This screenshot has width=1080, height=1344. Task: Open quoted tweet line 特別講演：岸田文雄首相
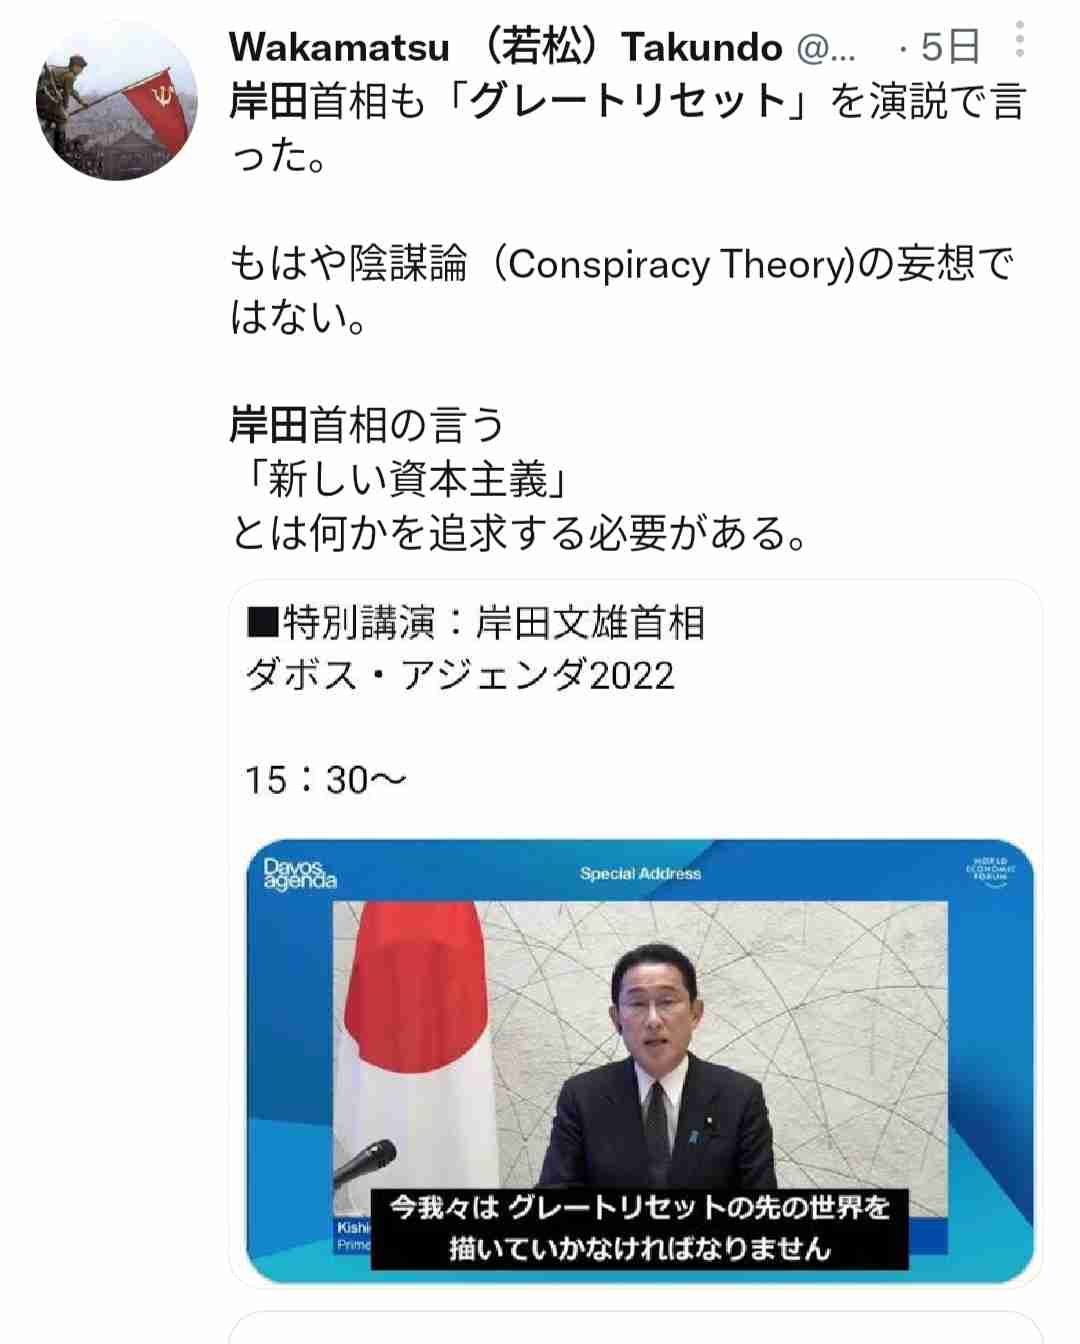pyautogui.click(x=476, y=623)
